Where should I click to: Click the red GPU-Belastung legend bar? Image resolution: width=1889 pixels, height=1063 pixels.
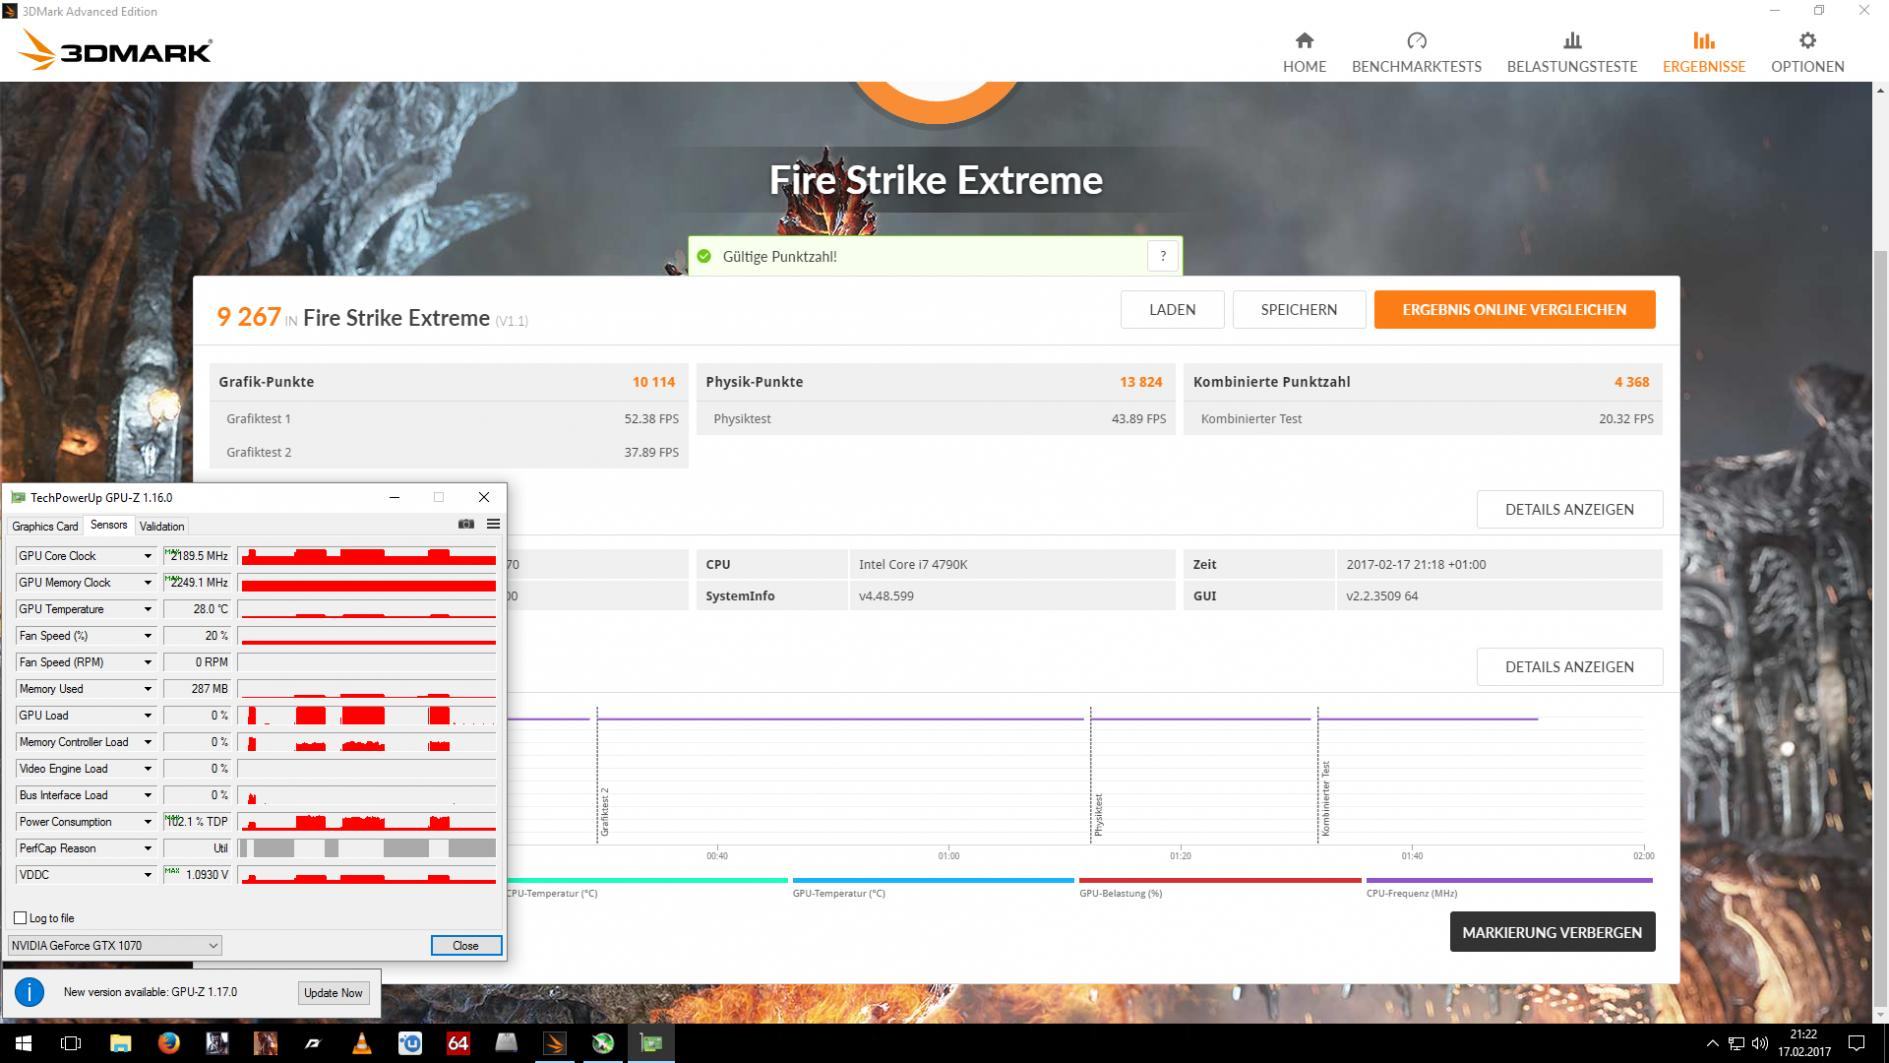coord(1220,880)
